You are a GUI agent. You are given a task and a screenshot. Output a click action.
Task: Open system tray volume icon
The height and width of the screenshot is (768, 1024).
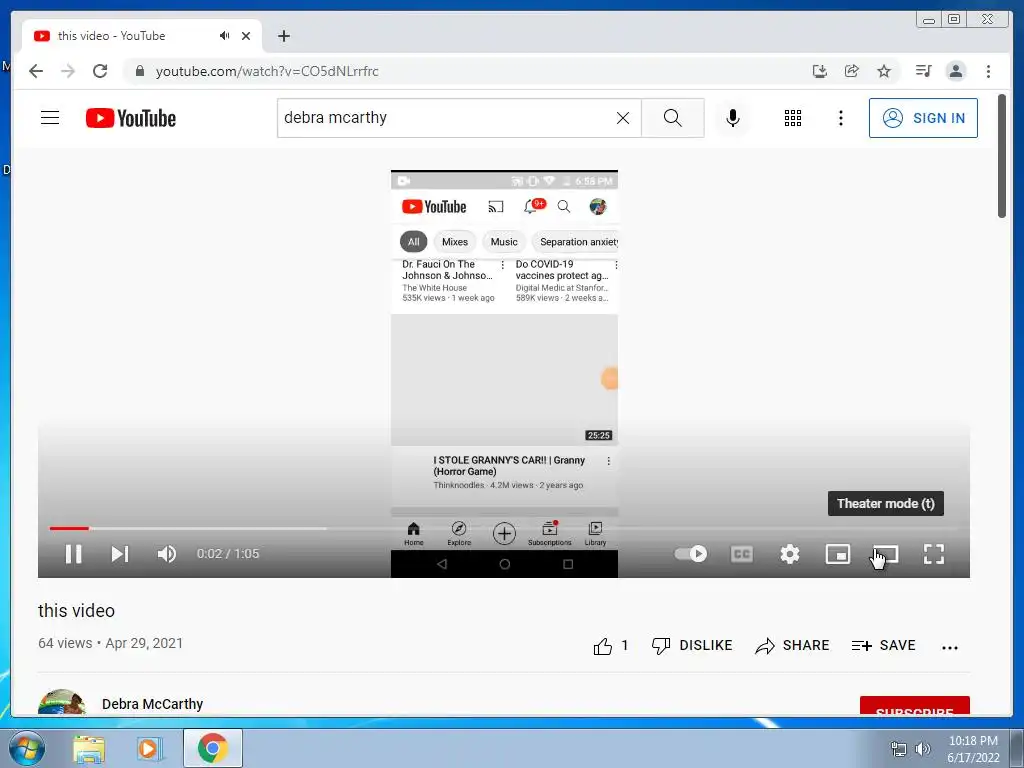922,750
